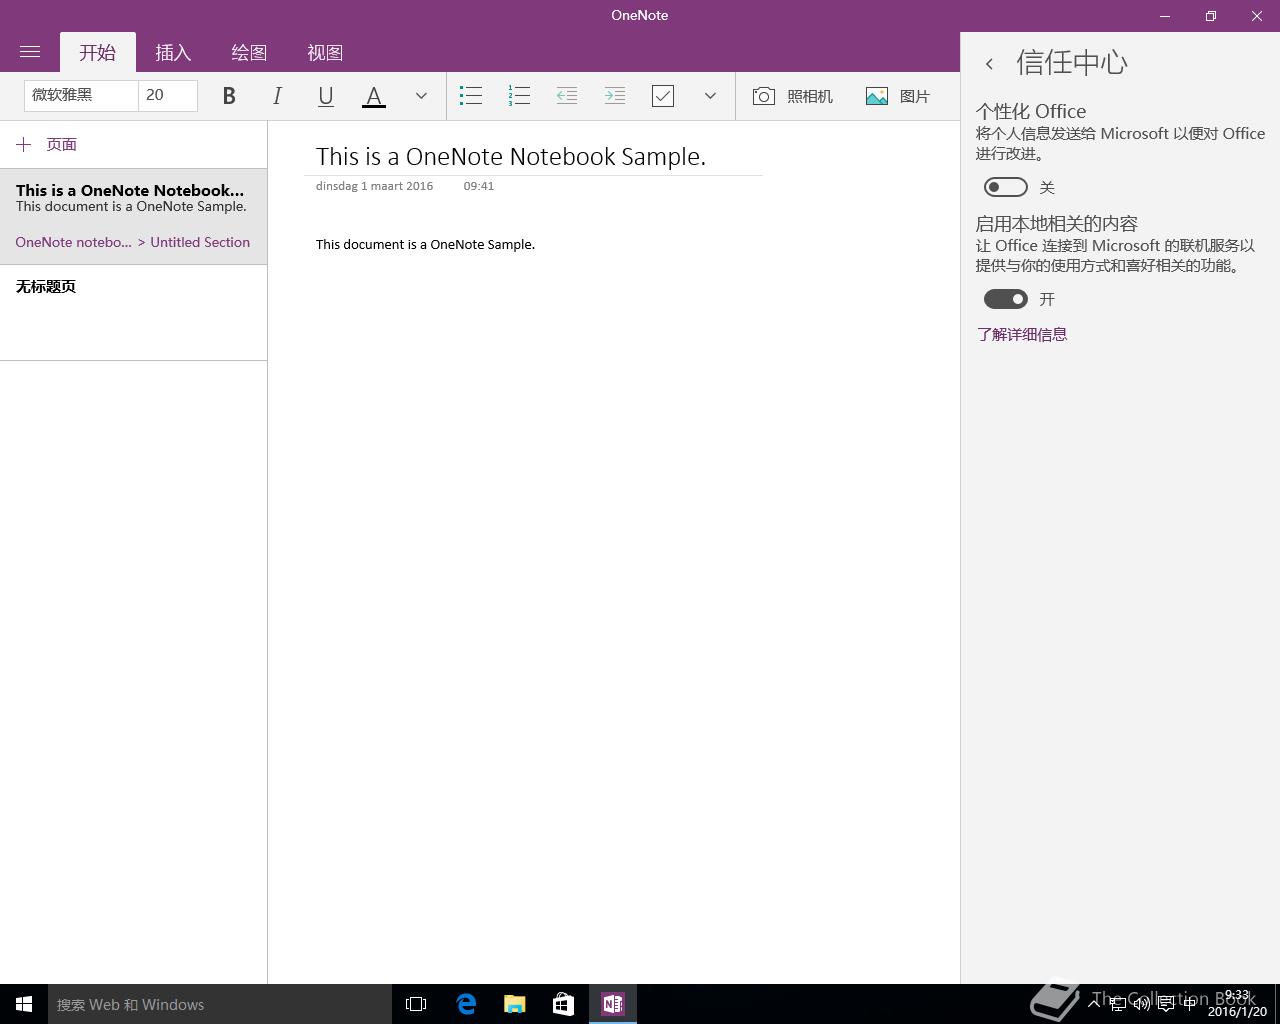Screen dimensions: 1280x1024
Task: Decrease the paragraph indent
Action: pyautogui.click(x=567, y=96)
